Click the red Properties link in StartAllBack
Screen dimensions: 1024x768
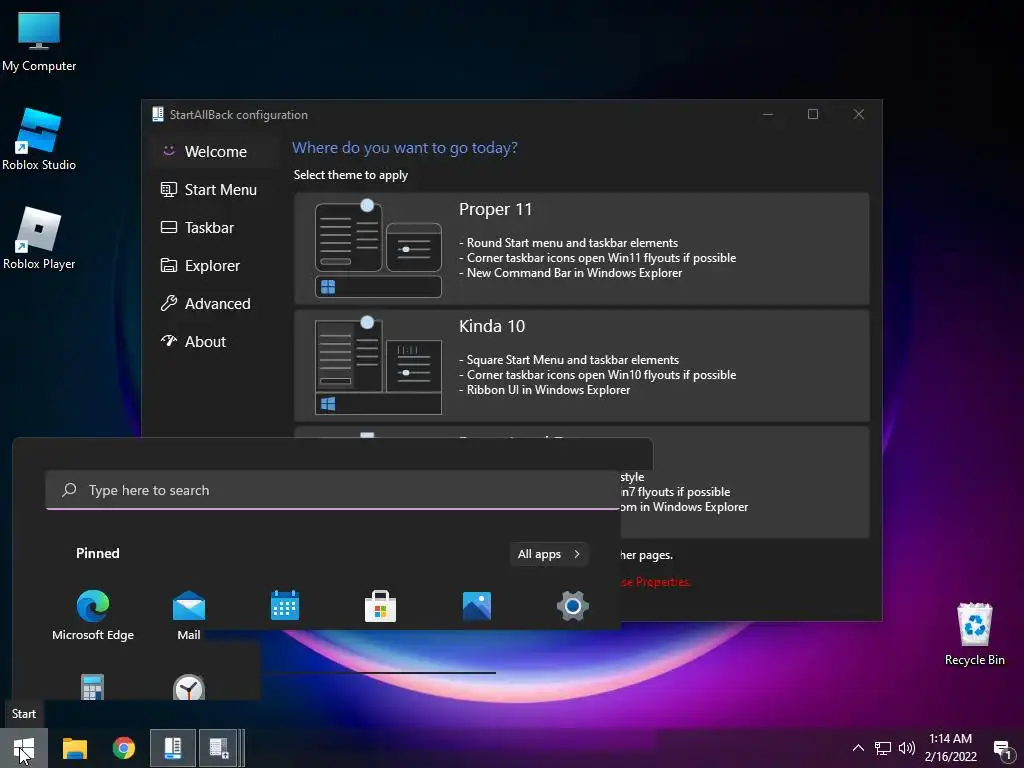click(x=656, y=582)
